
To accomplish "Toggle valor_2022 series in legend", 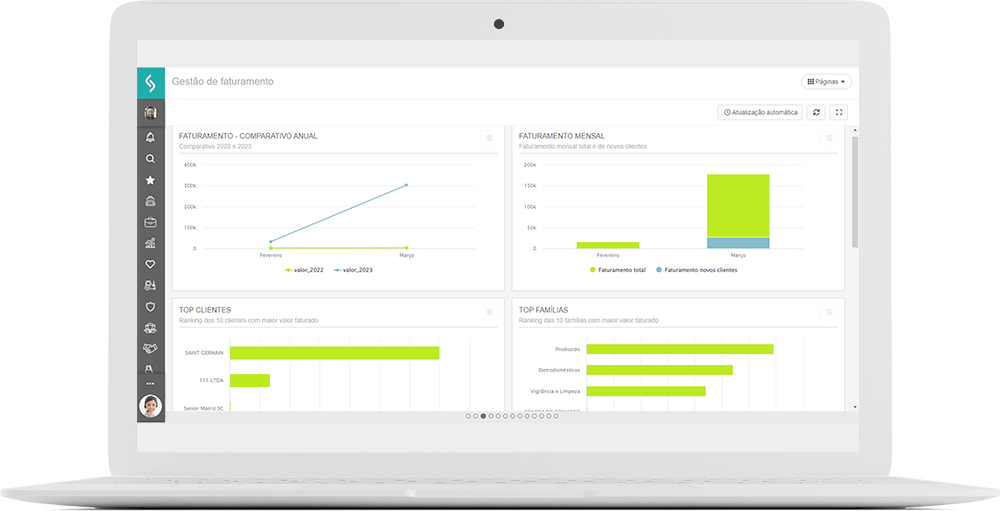I will 301,270.
